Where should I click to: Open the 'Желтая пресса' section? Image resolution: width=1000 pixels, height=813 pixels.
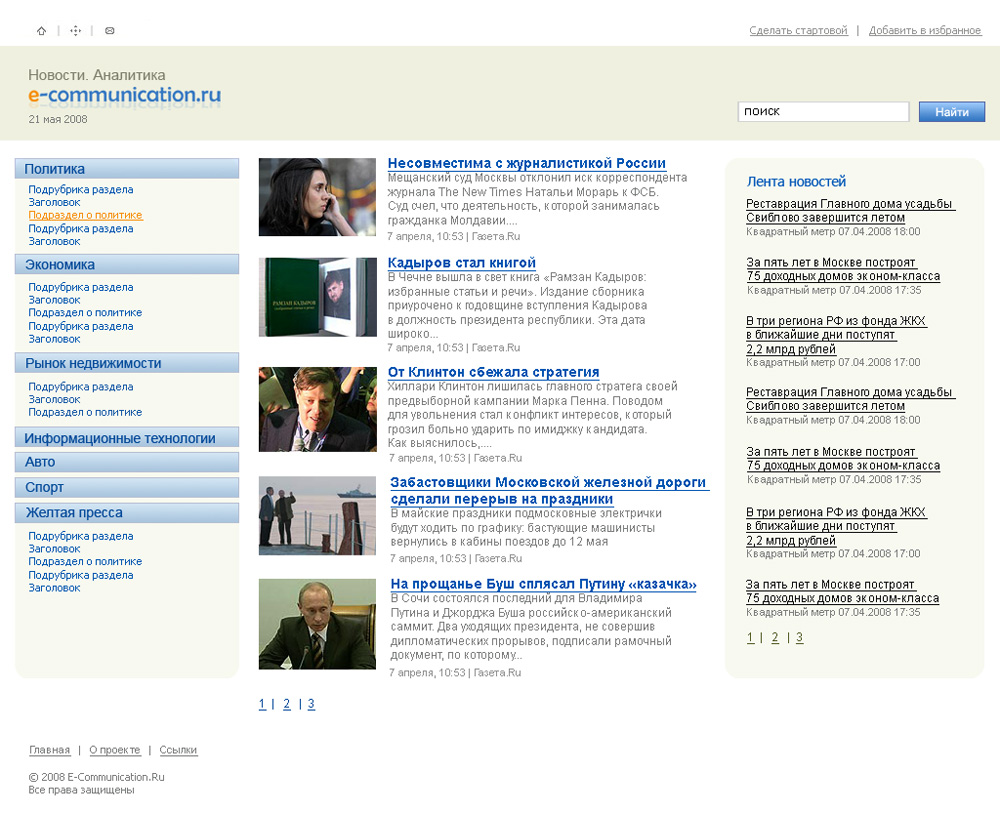tap(127, 513)
